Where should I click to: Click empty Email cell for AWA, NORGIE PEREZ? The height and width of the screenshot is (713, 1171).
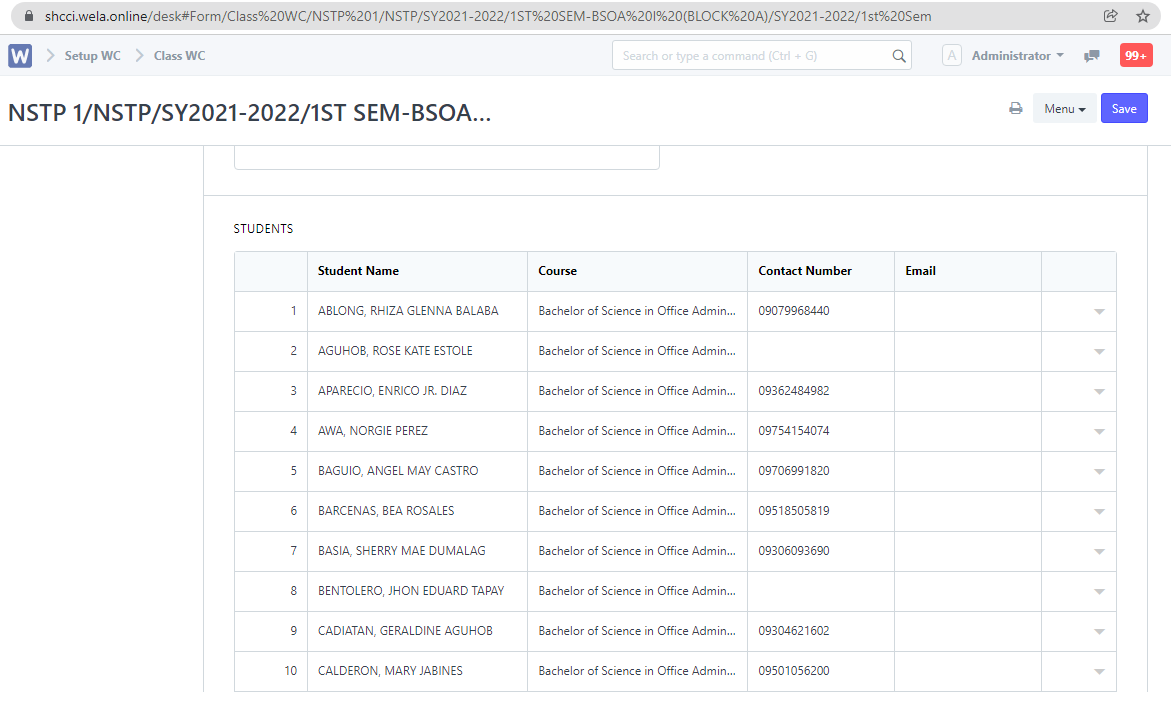(967, 431)
